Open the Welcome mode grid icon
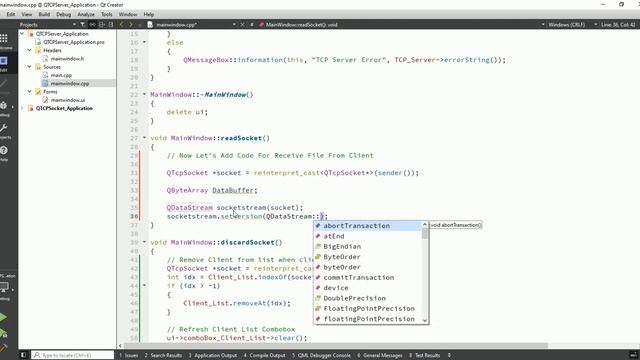 click(4, 38)
